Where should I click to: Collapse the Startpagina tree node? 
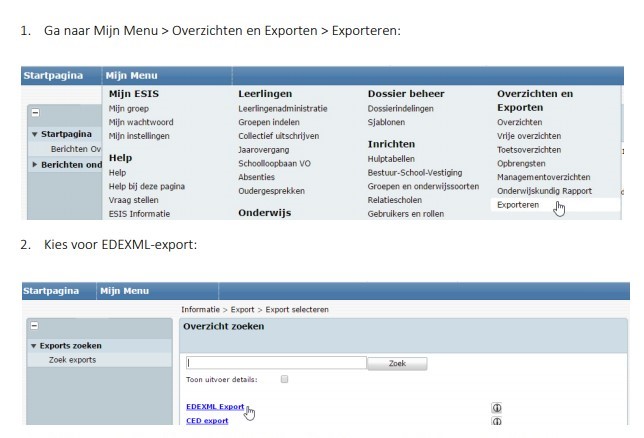(34, 134)
